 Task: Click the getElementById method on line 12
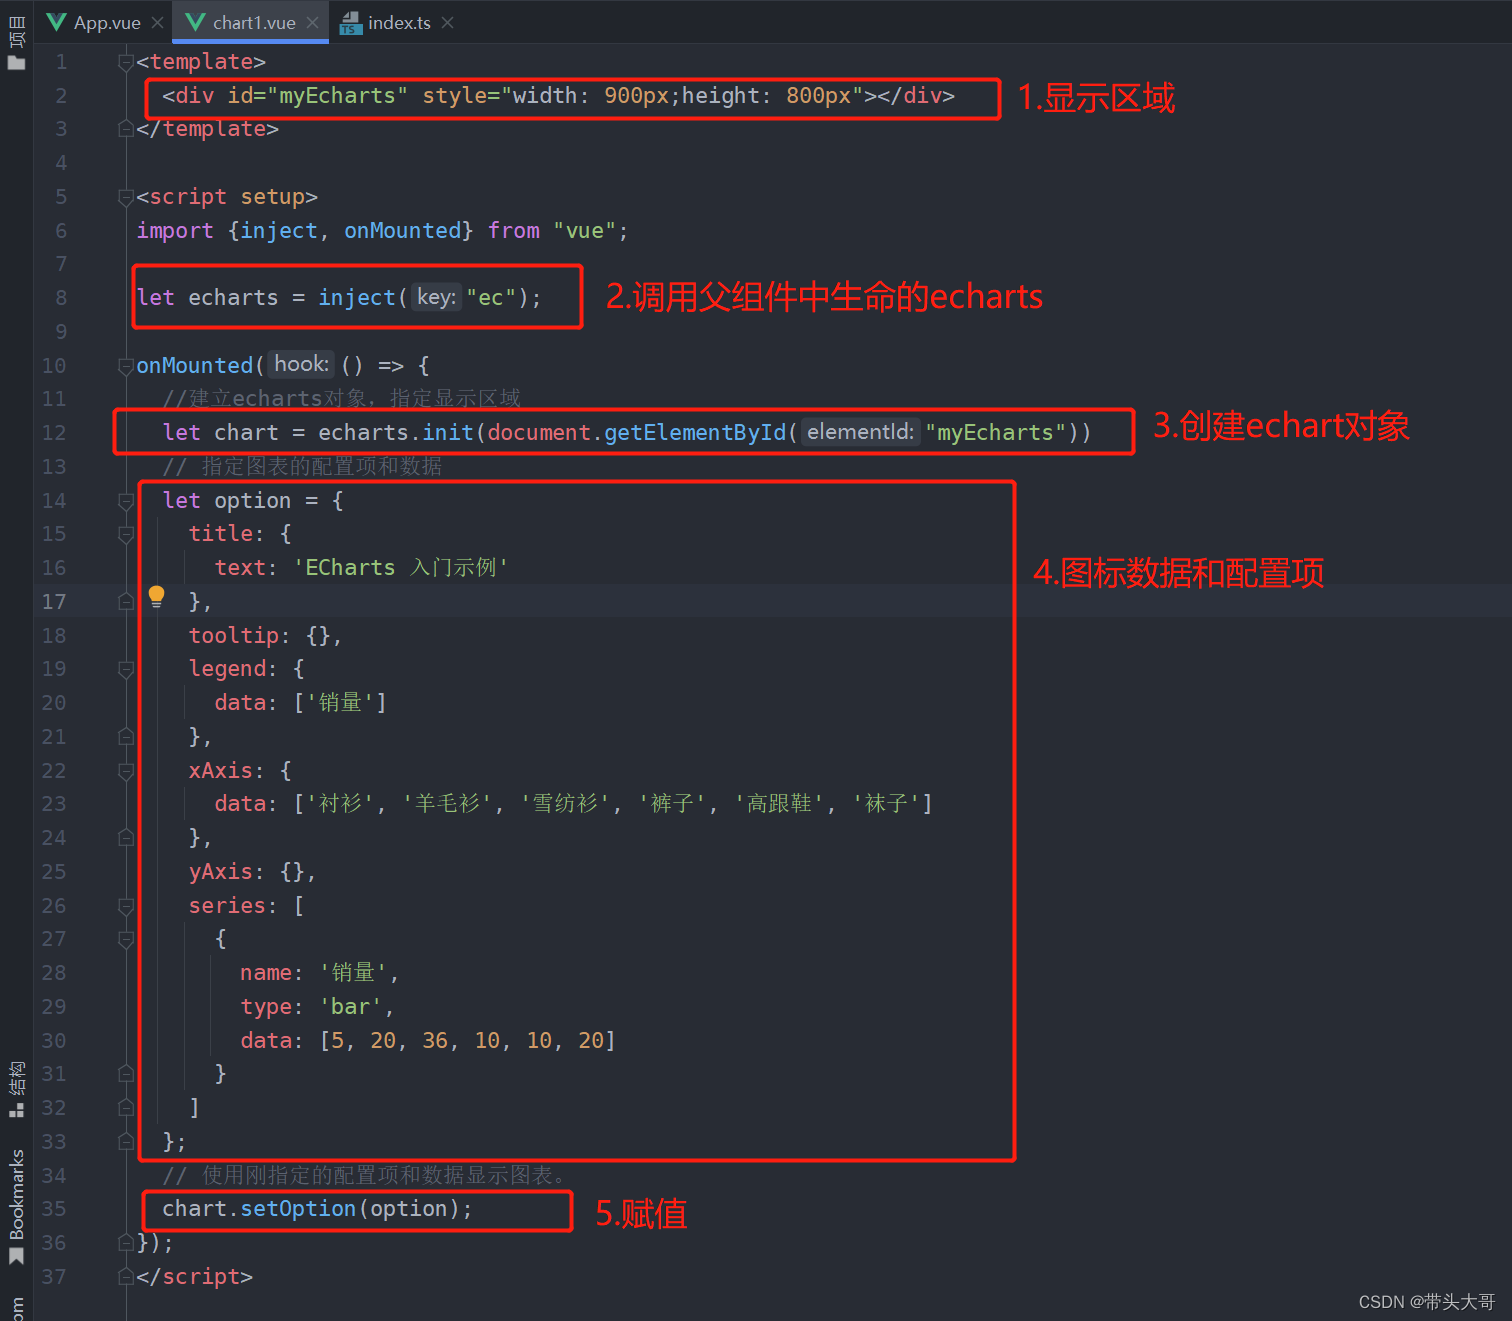coord(695,433)
